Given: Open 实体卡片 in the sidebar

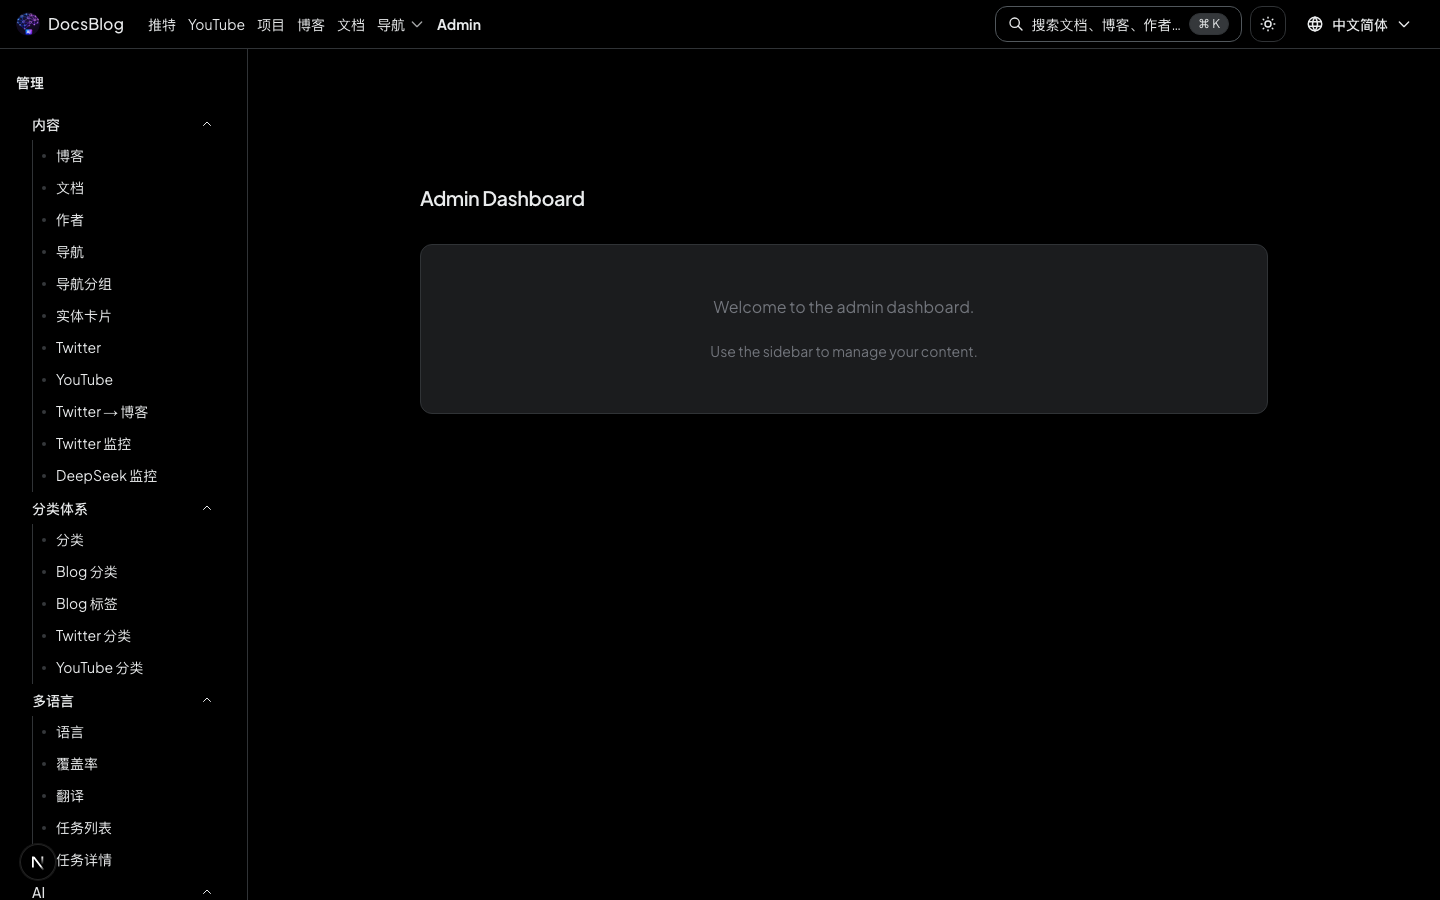Looking at the screenshot, I should pos(84,316).
